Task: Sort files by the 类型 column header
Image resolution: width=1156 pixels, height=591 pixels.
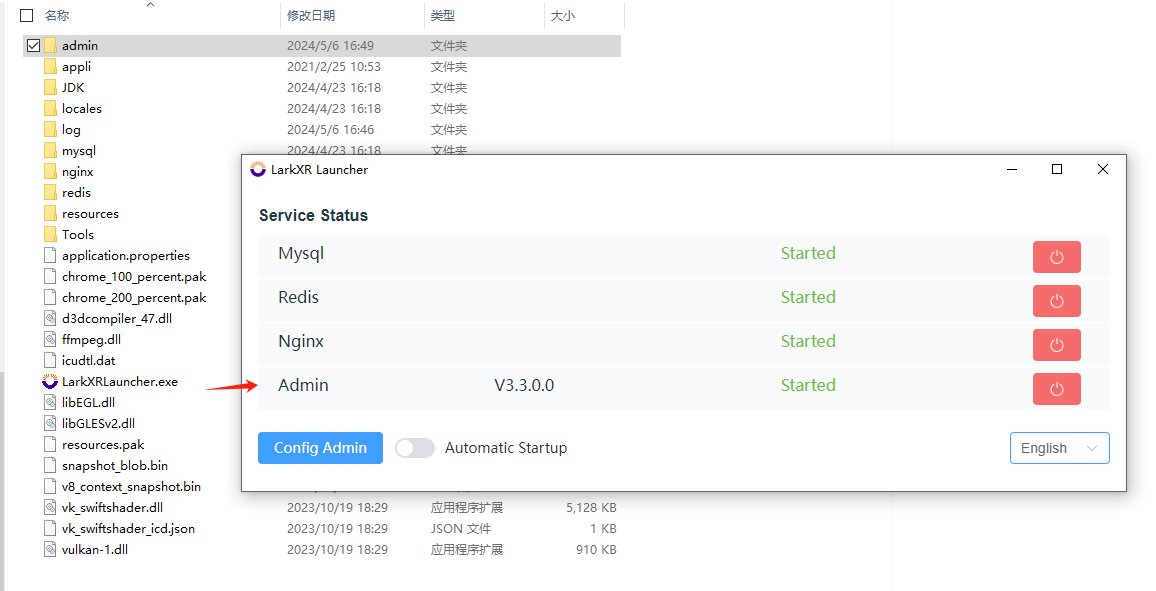Action: coord(442,15)
